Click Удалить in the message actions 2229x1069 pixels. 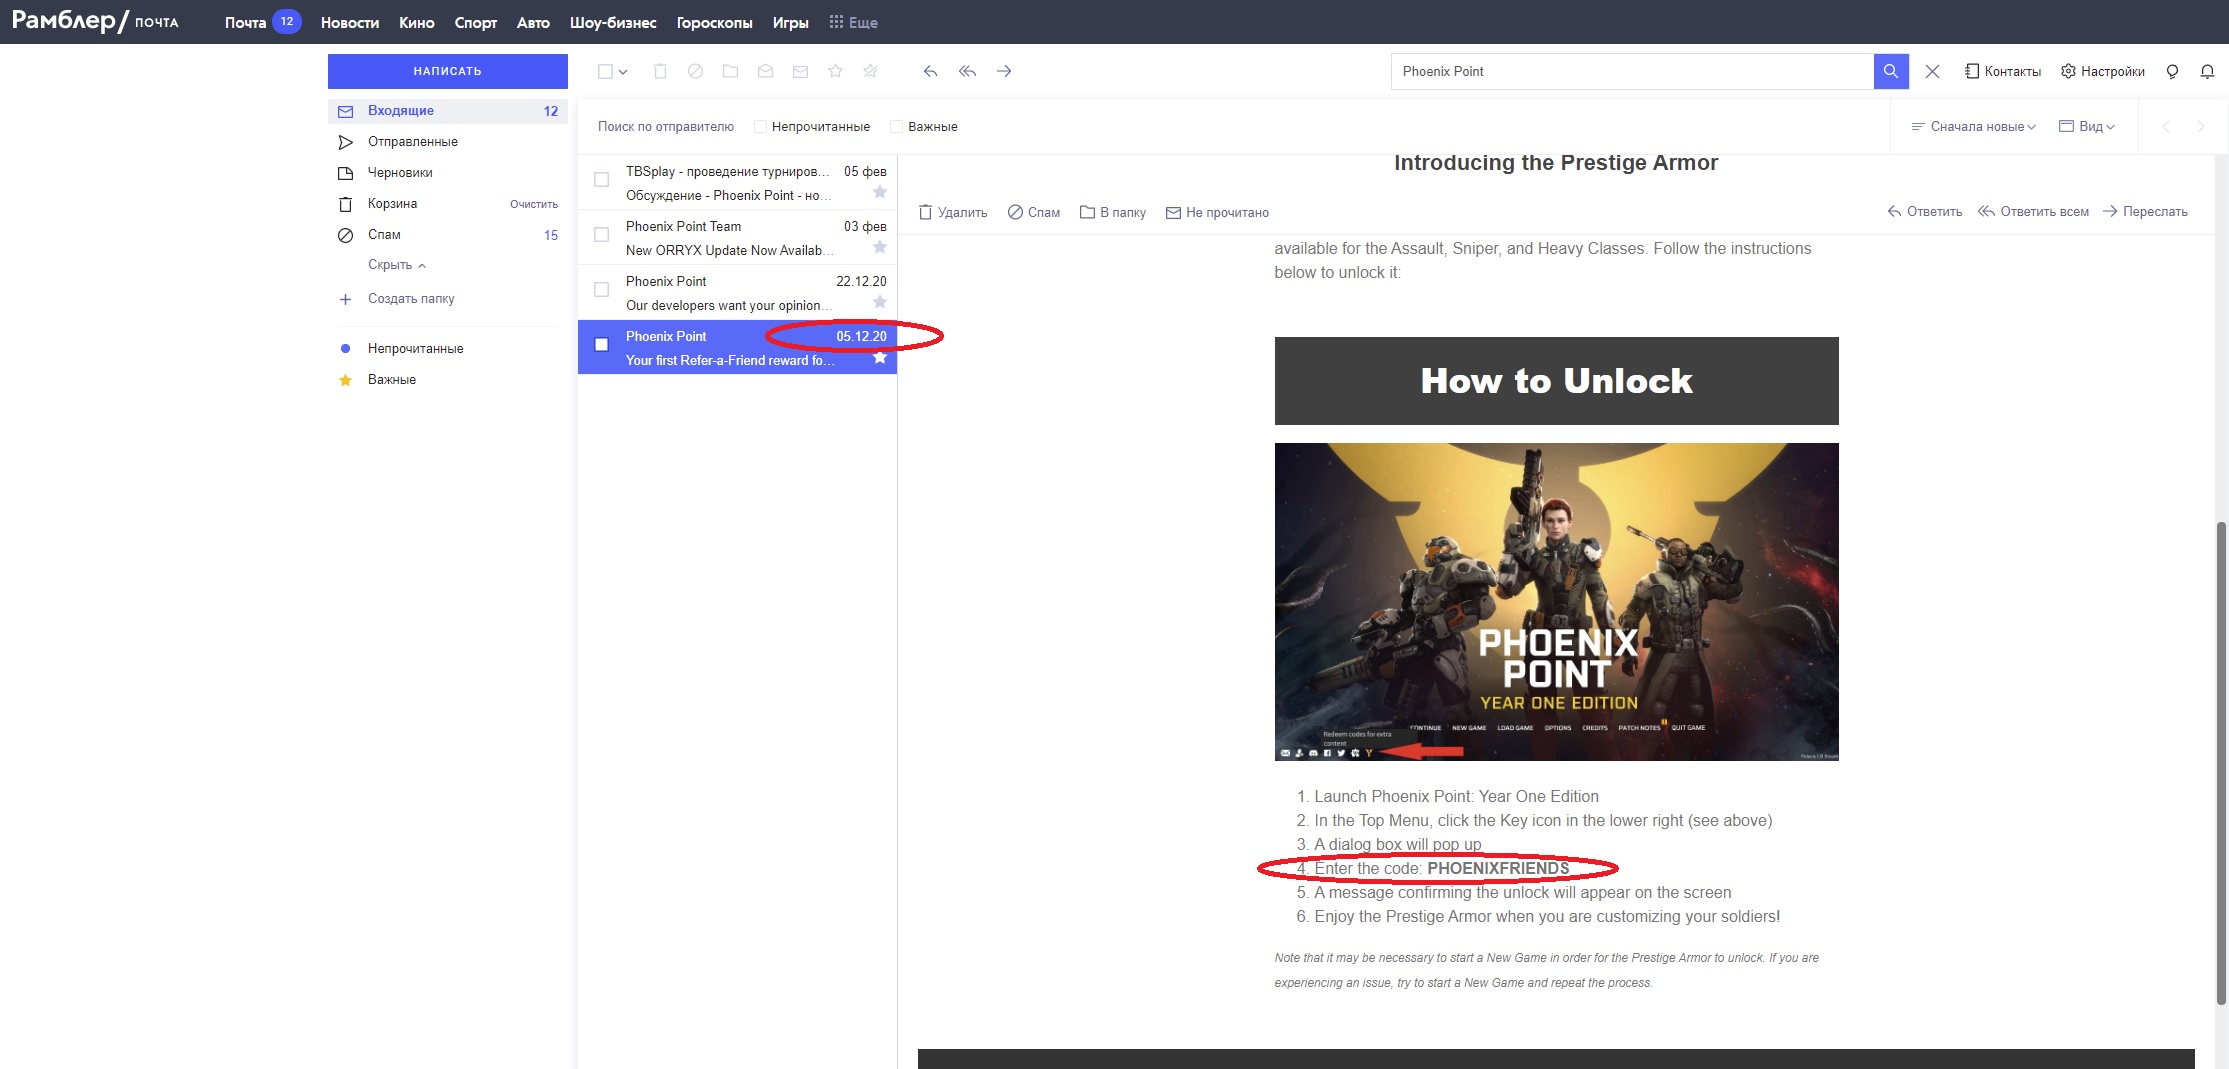coord(953,212)
